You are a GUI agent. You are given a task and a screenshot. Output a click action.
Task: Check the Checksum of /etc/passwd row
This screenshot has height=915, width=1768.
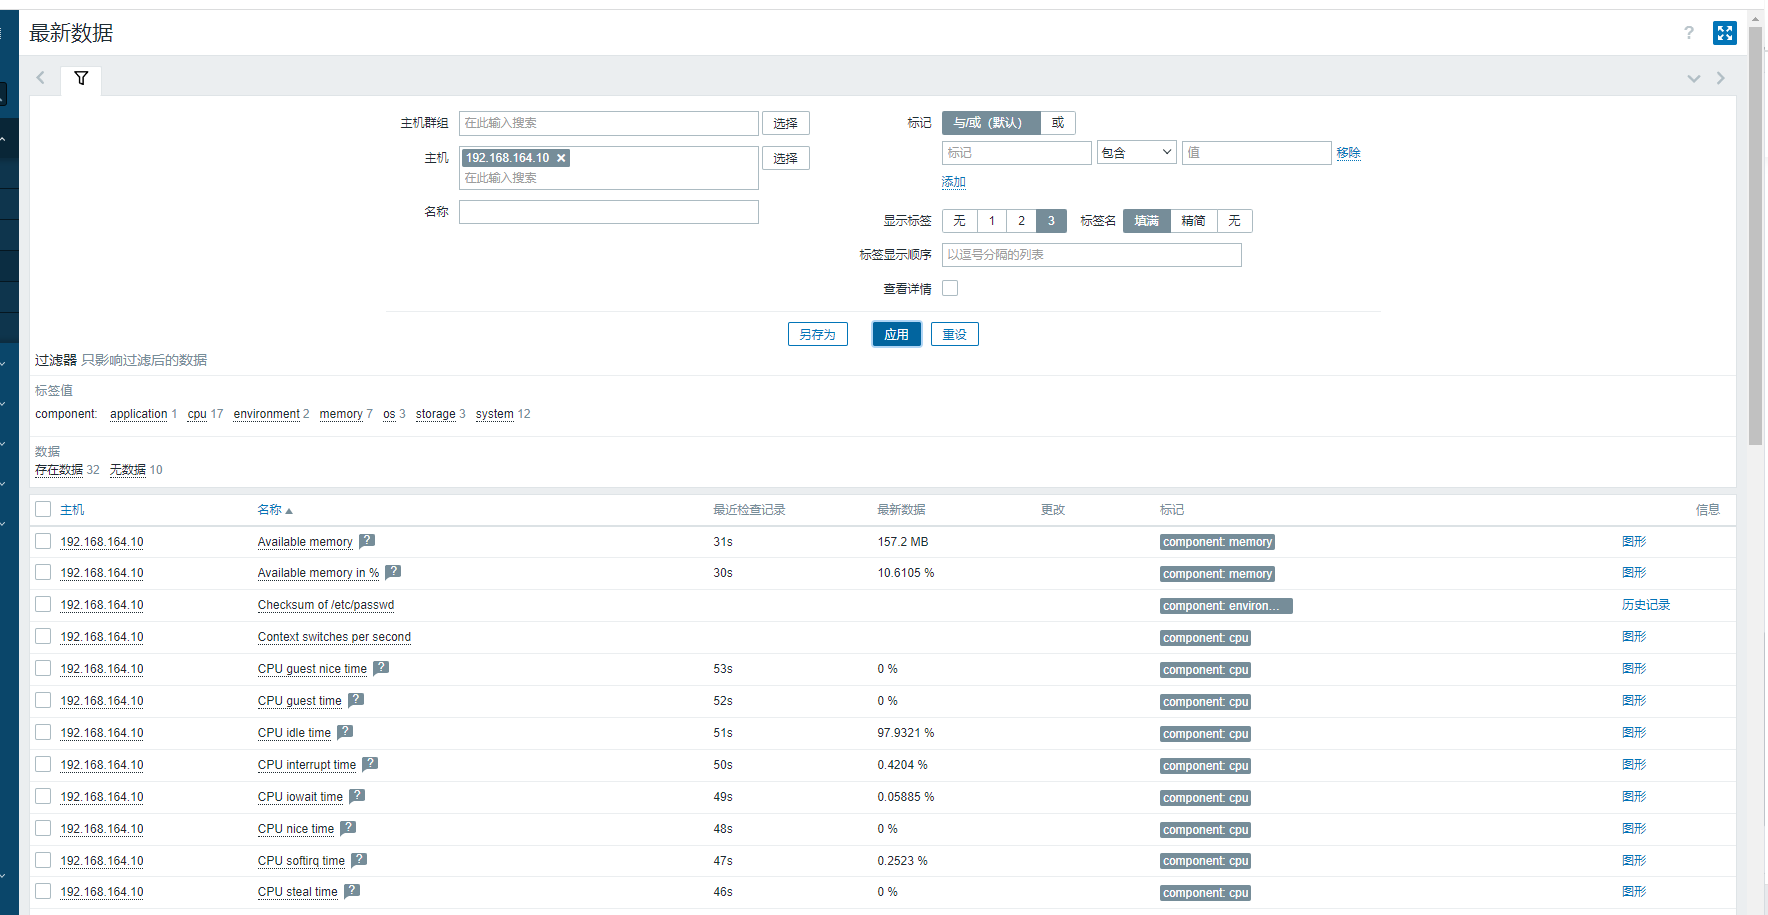(x=43, y=604)
